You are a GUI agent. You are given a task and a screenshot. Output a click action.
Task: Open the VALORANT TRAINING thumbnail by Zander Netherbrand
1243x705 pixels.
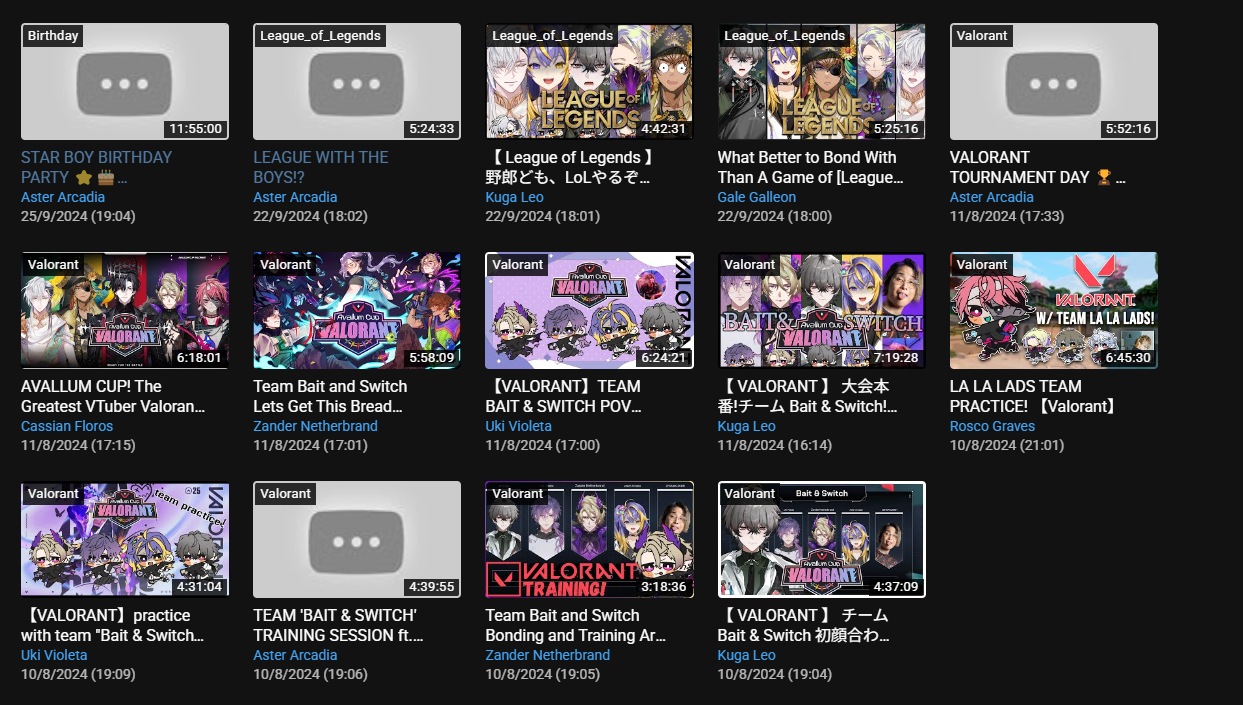(x=589, y=539)
